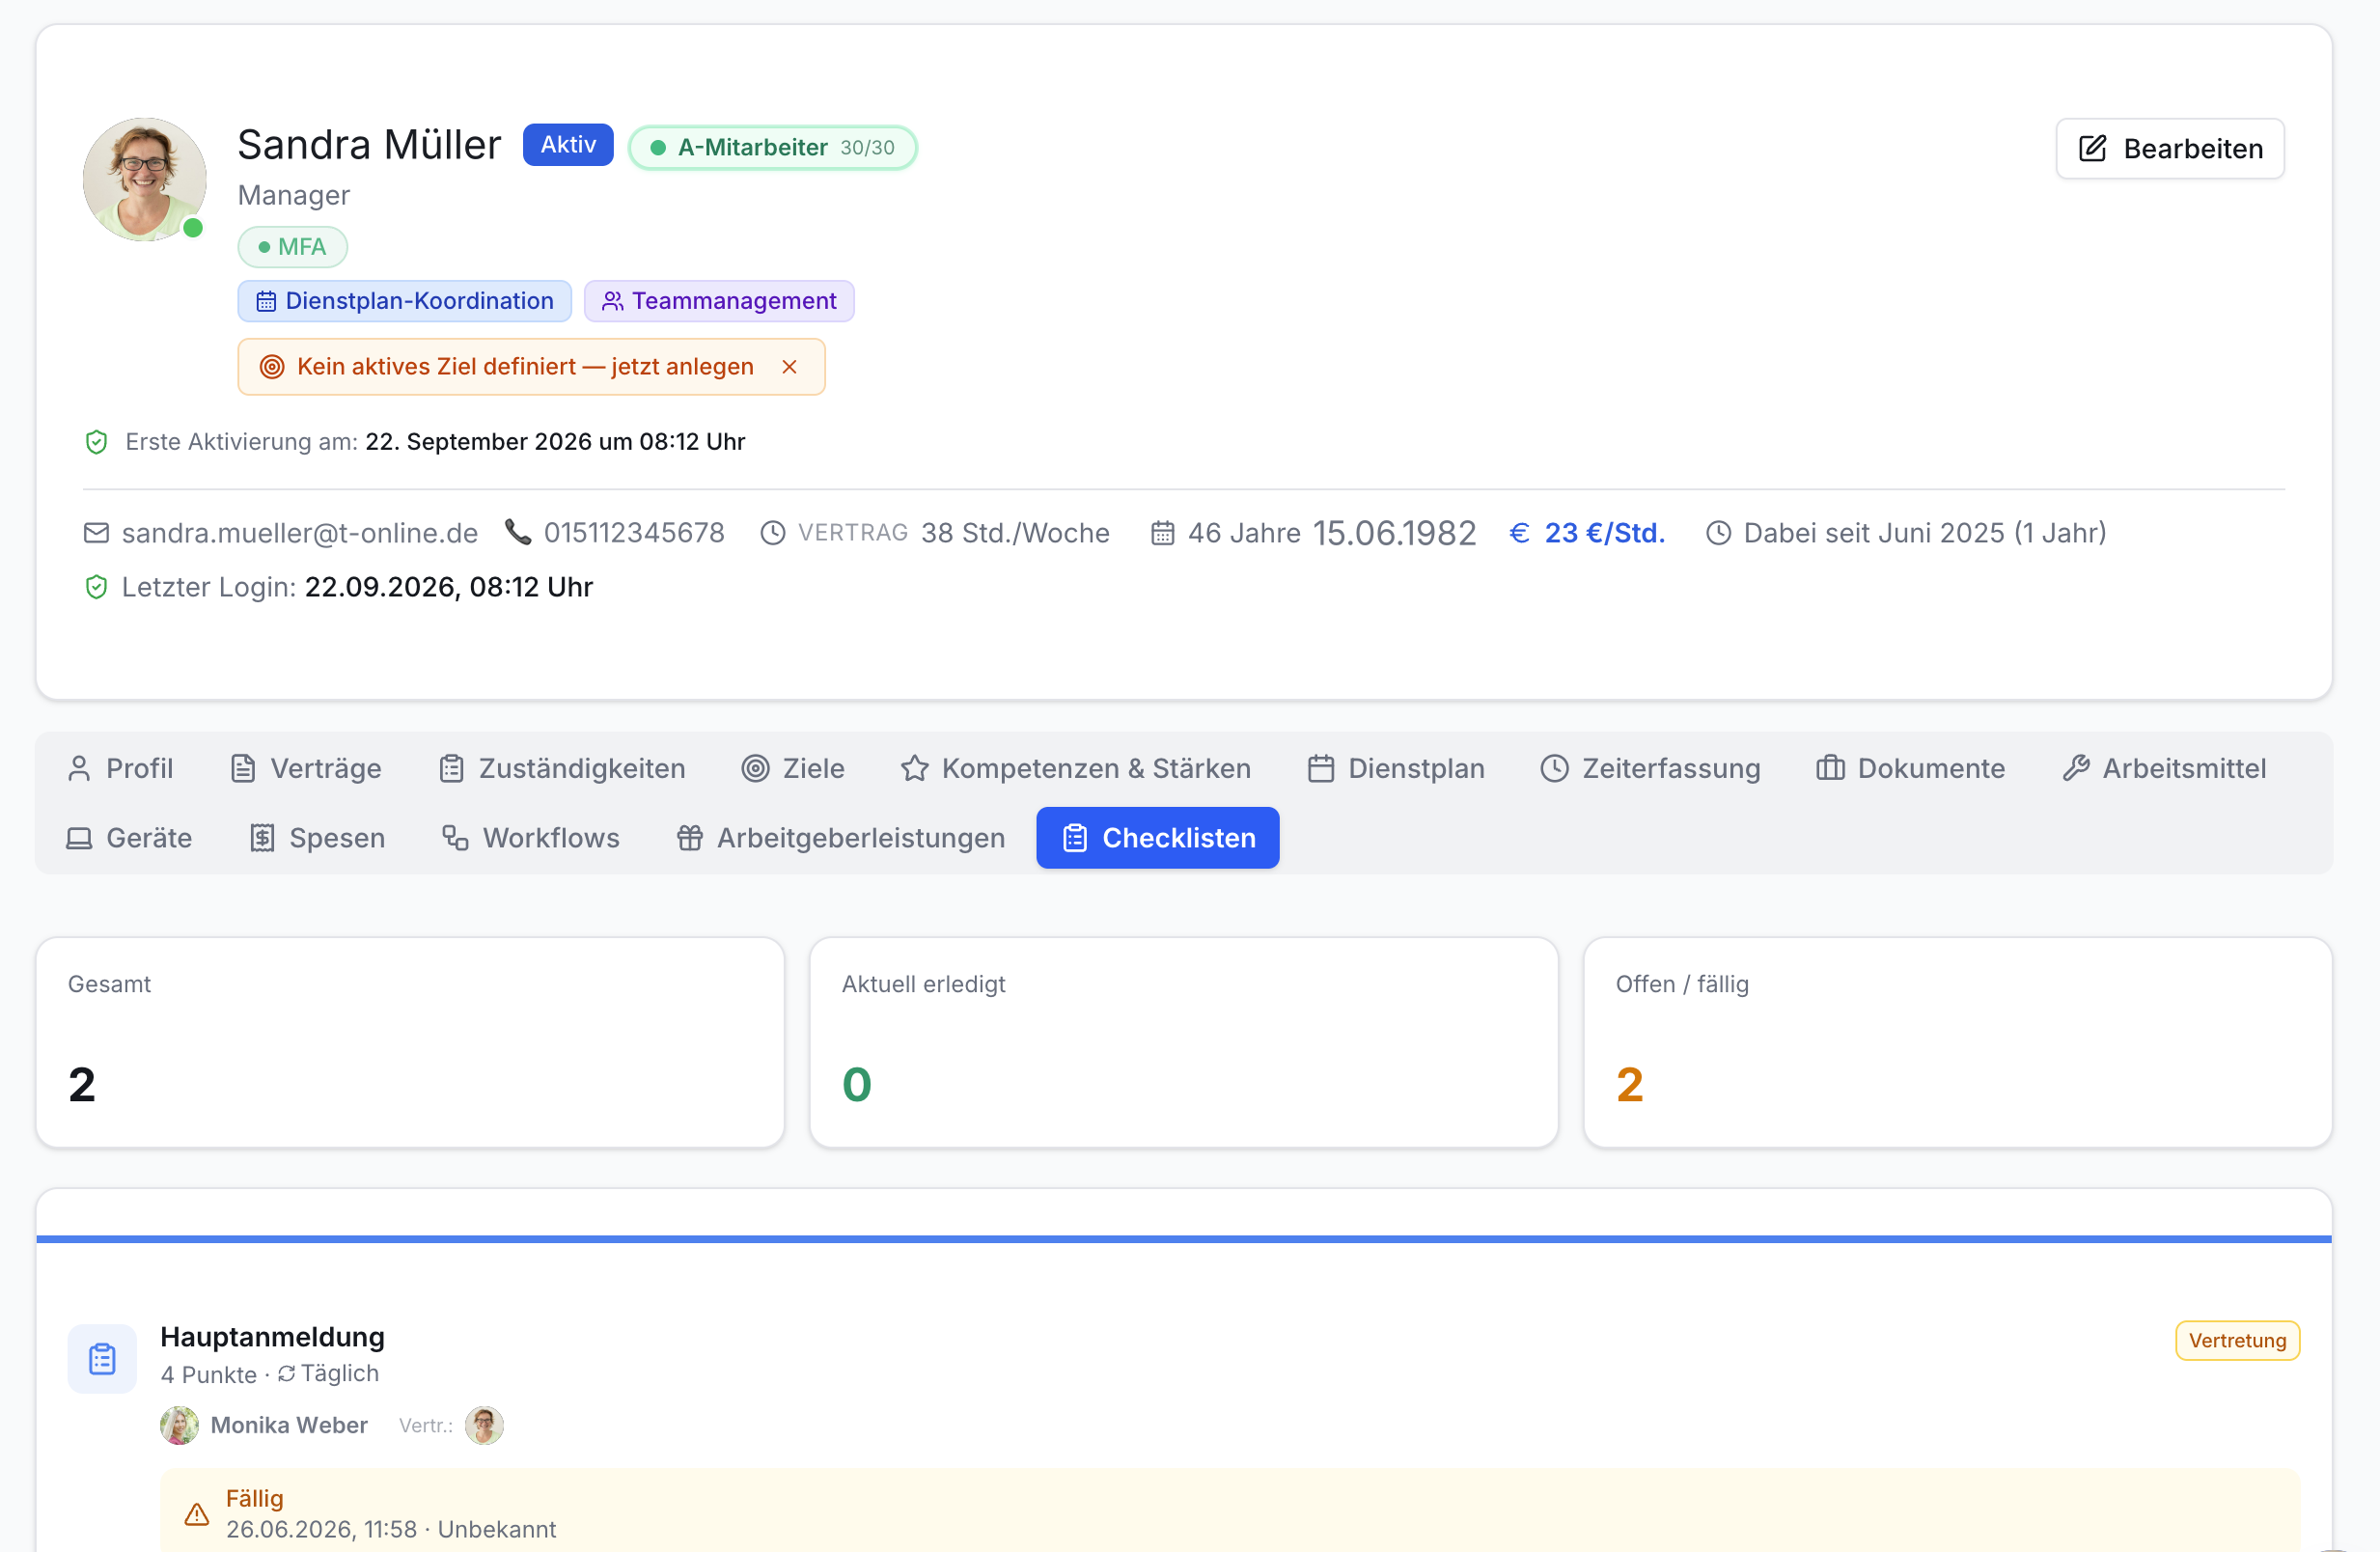Click Sandra Müller's profile photo
Viewport: 2380px width, 1552px height.
point(144,179)
